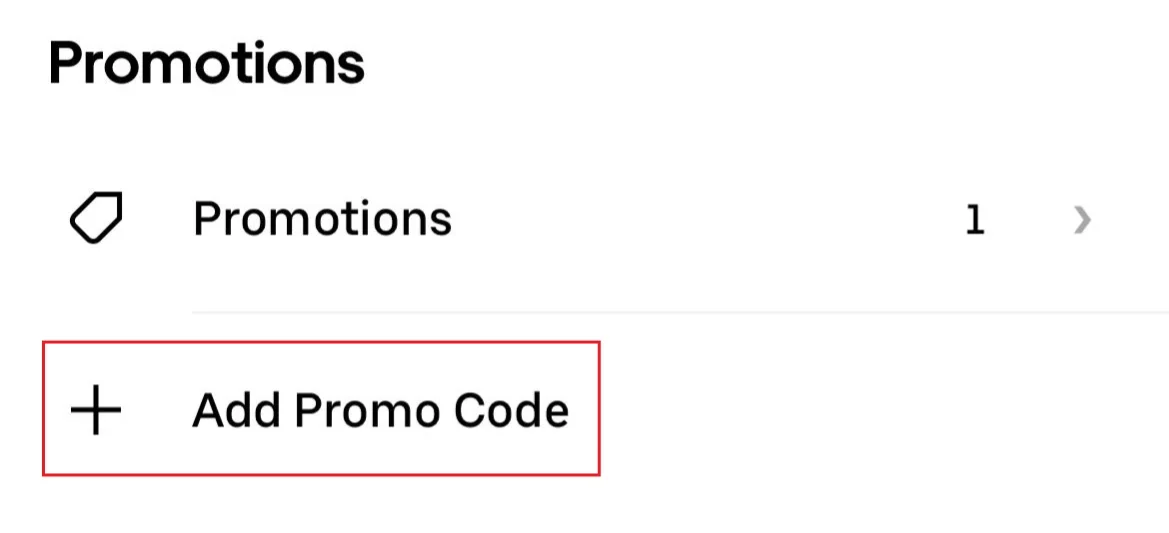This screenshot has height=533, width=1169.
Task: View the single available promotion count
Action: pyautogui.click(x=974, y=221)
